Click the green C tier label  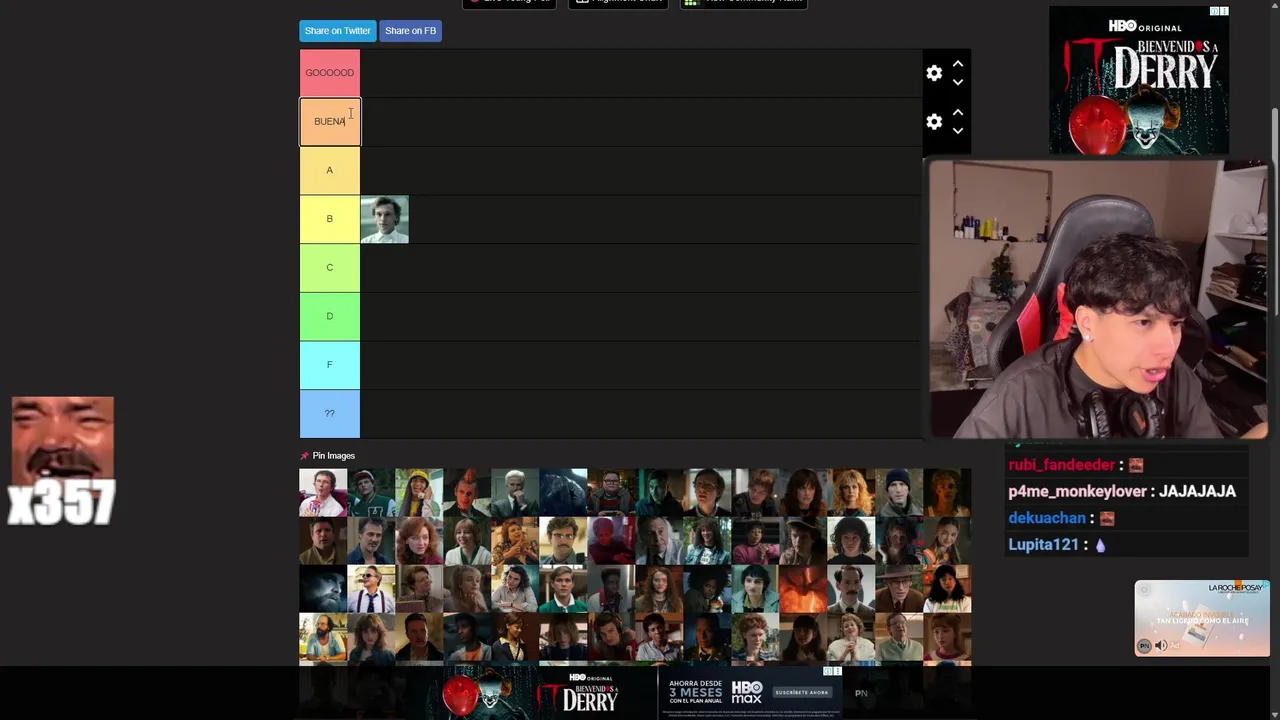330,267
